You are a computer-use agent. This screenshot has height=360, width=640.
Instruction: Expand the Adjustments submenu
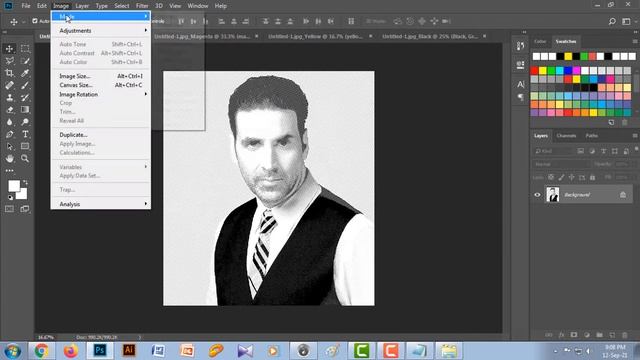[x=100, y=31]
